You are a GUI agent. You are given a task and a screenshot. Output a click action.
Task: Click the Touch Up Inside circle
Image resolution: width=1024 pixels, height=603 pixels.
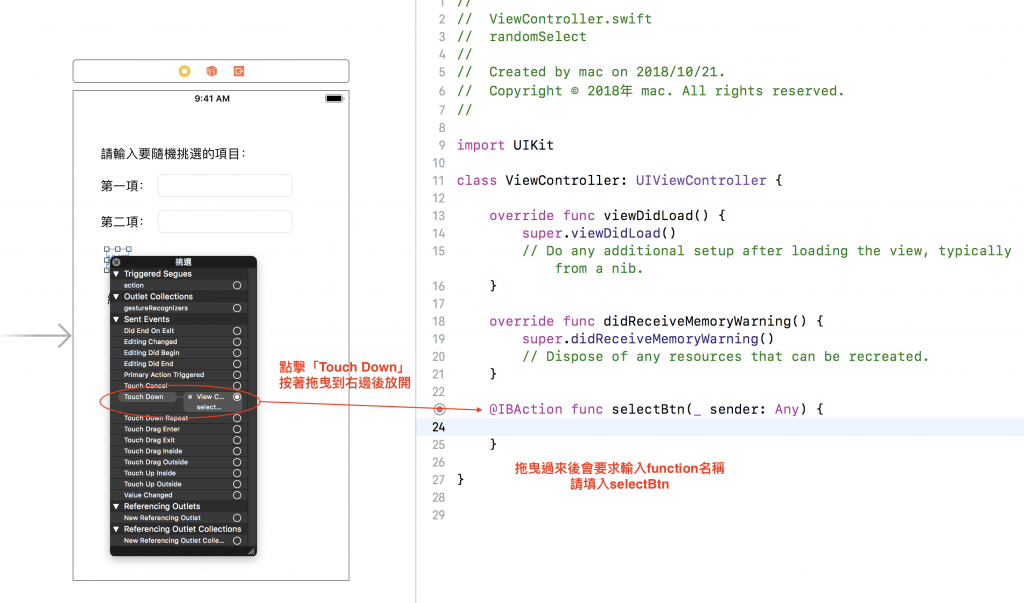pyautogui.click(x=237, y=473)
